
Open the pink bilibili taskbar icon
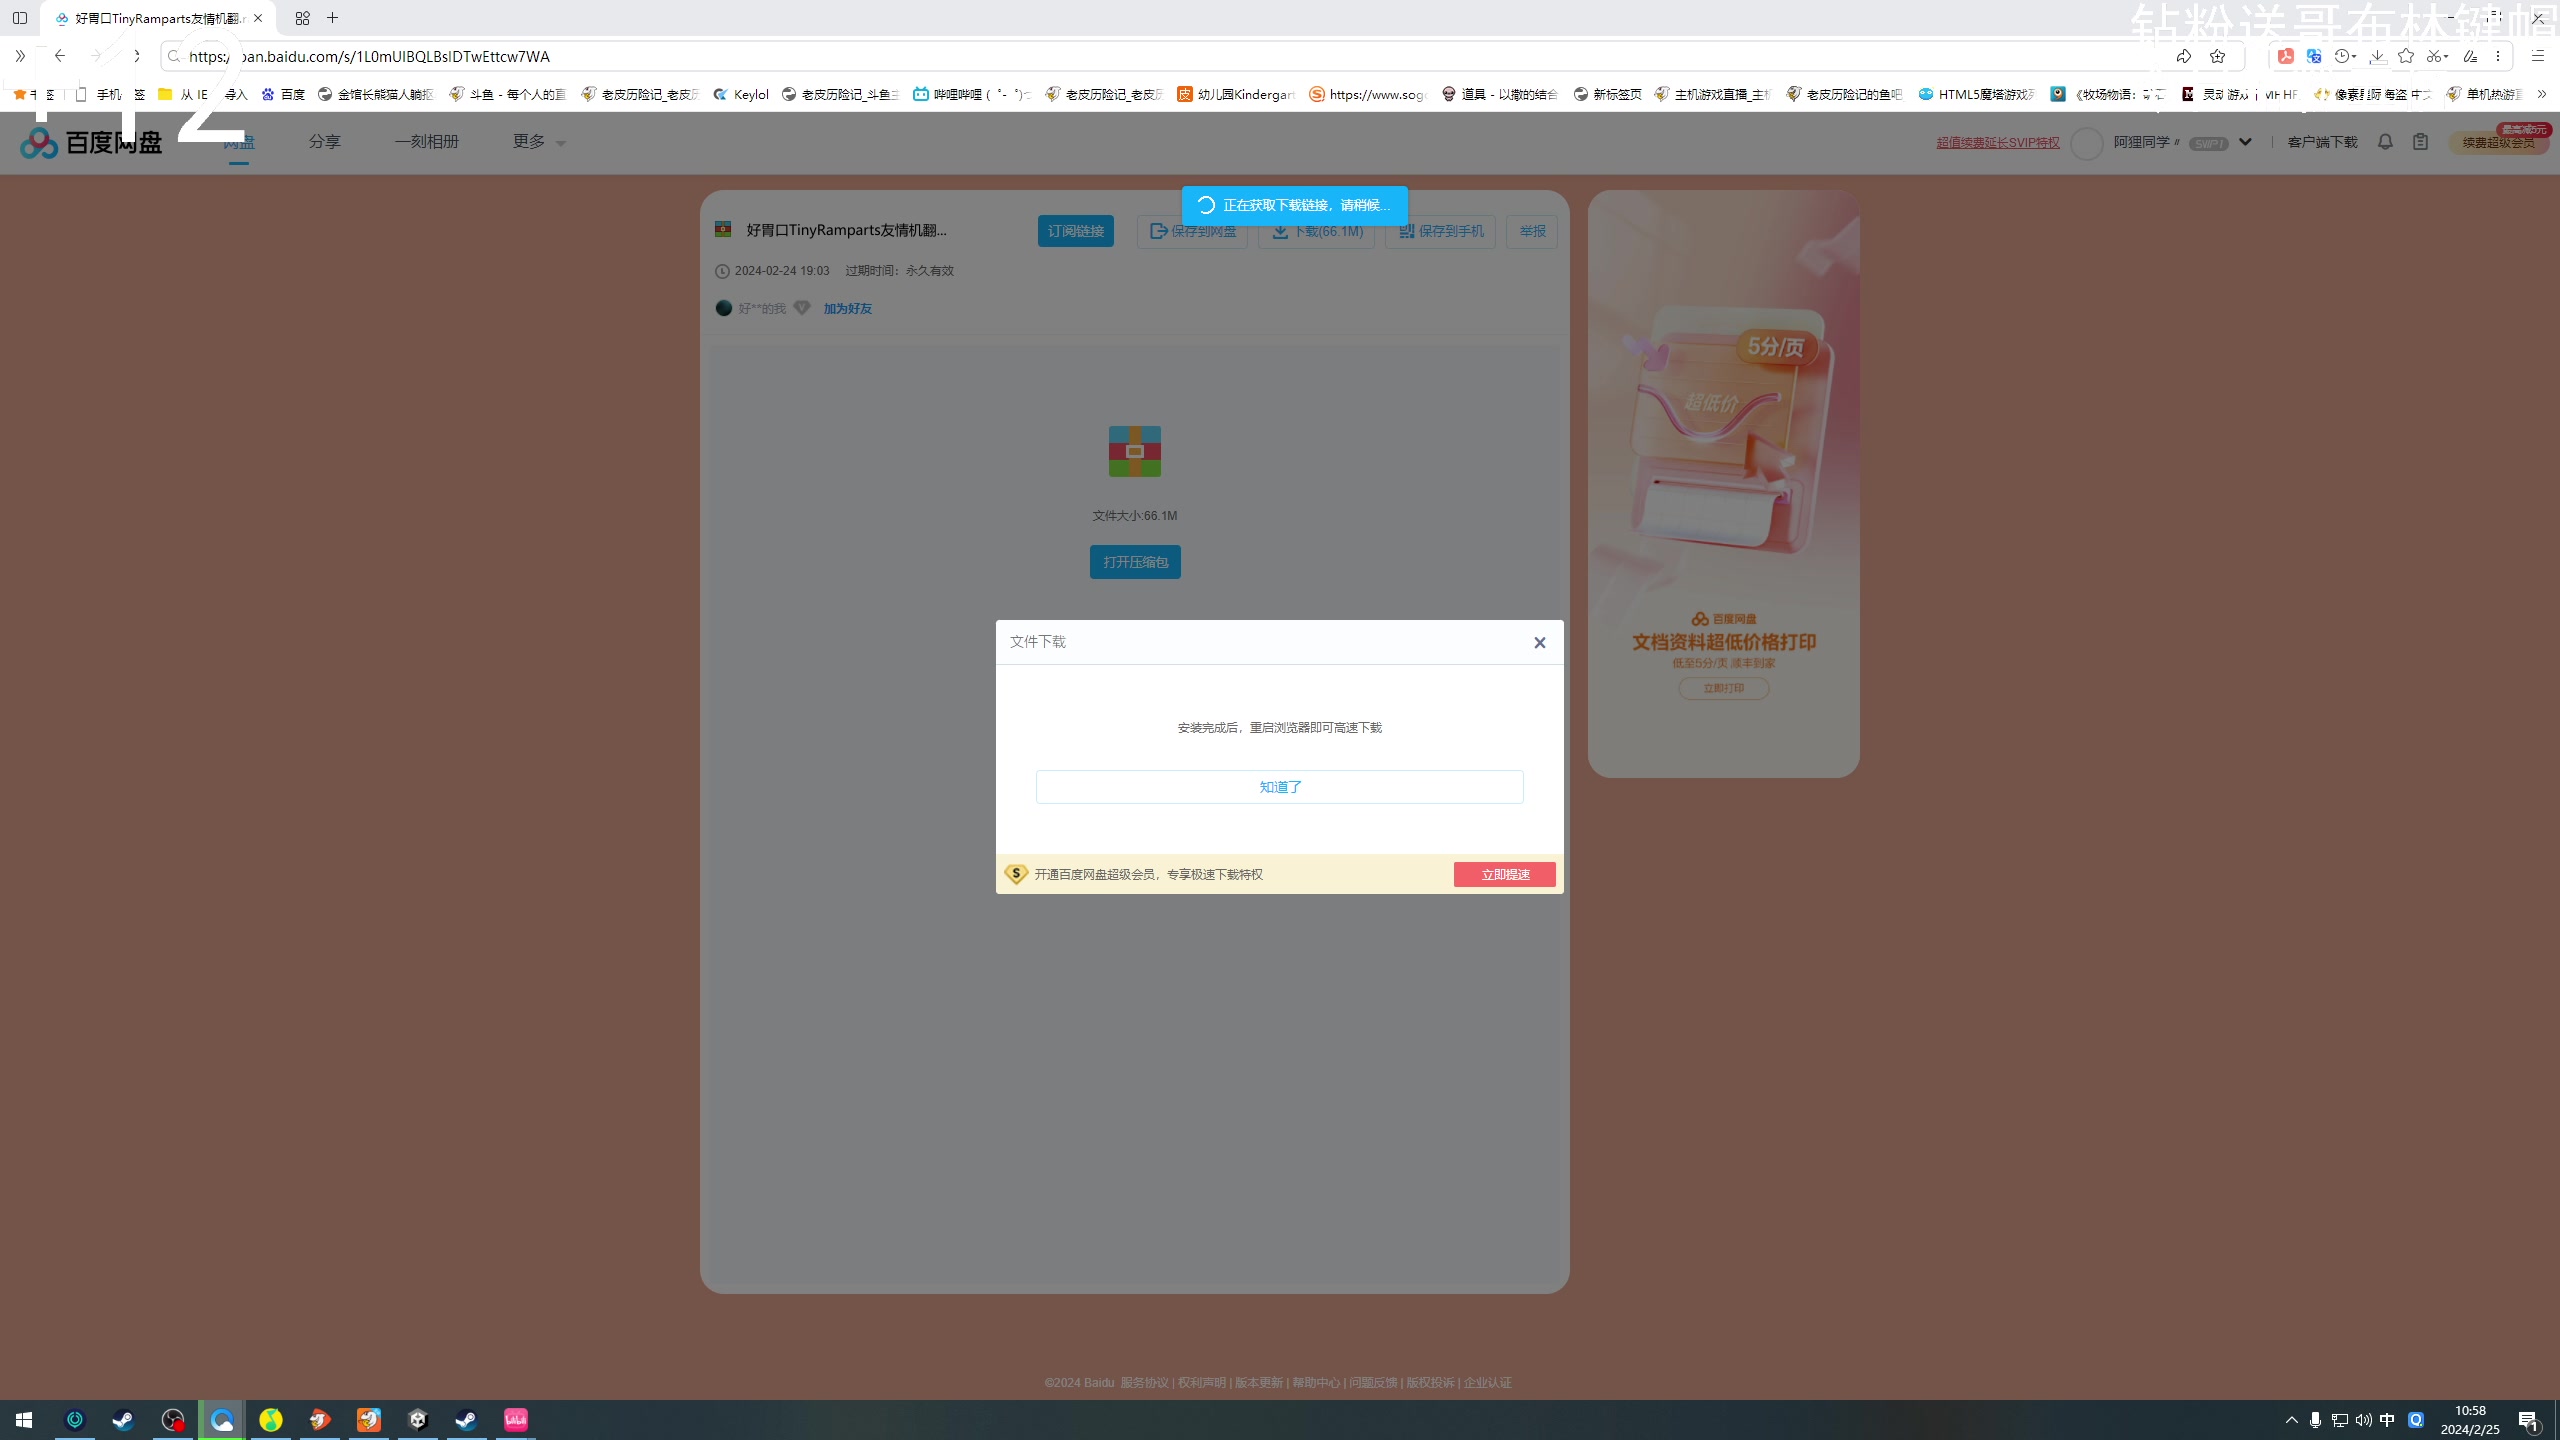pyautogui.click(x=516, y=1420)
